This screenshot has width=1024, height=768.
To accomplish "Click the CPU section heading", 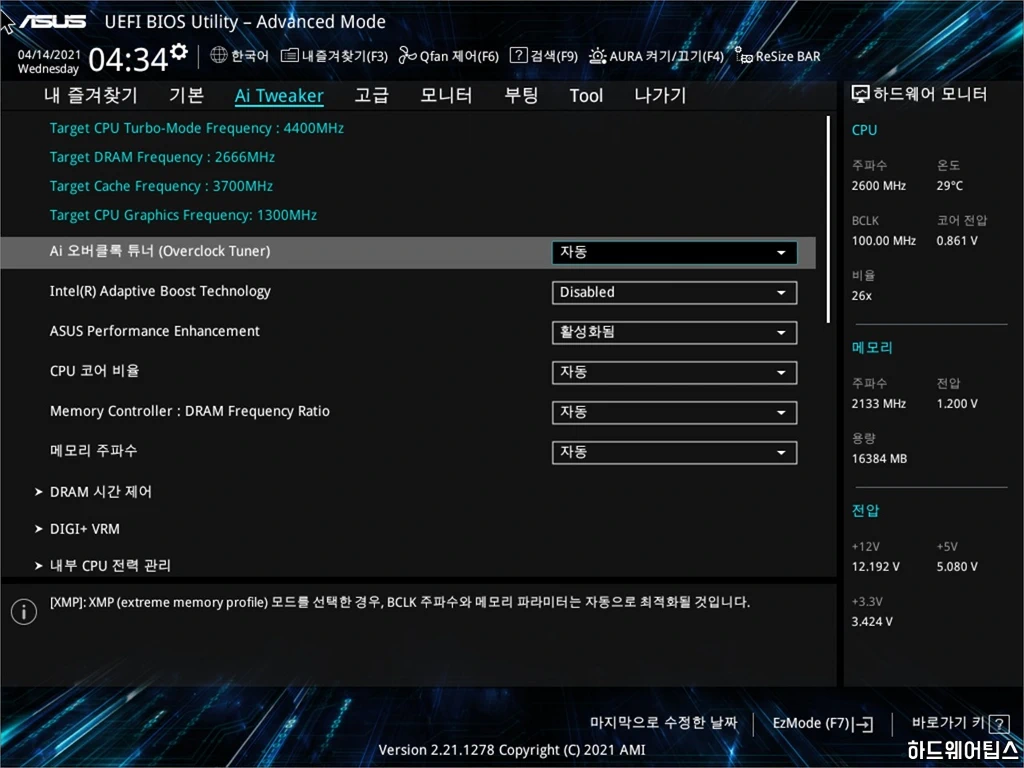I will (864, 130).
